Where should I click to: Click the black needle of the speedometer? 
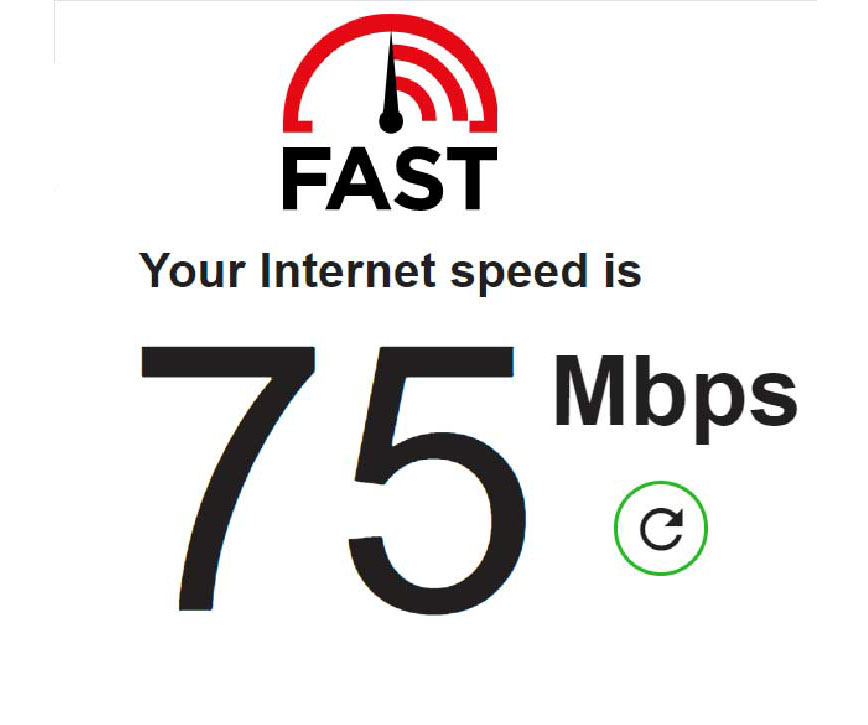[390, 81]
